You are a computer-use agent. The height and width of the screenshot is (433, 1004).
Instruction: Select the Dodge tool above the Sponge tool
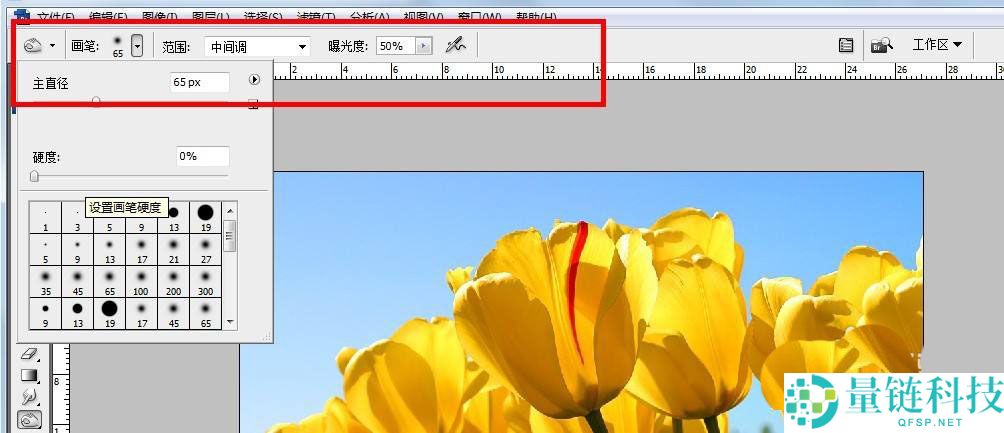[x=29, y=397]
